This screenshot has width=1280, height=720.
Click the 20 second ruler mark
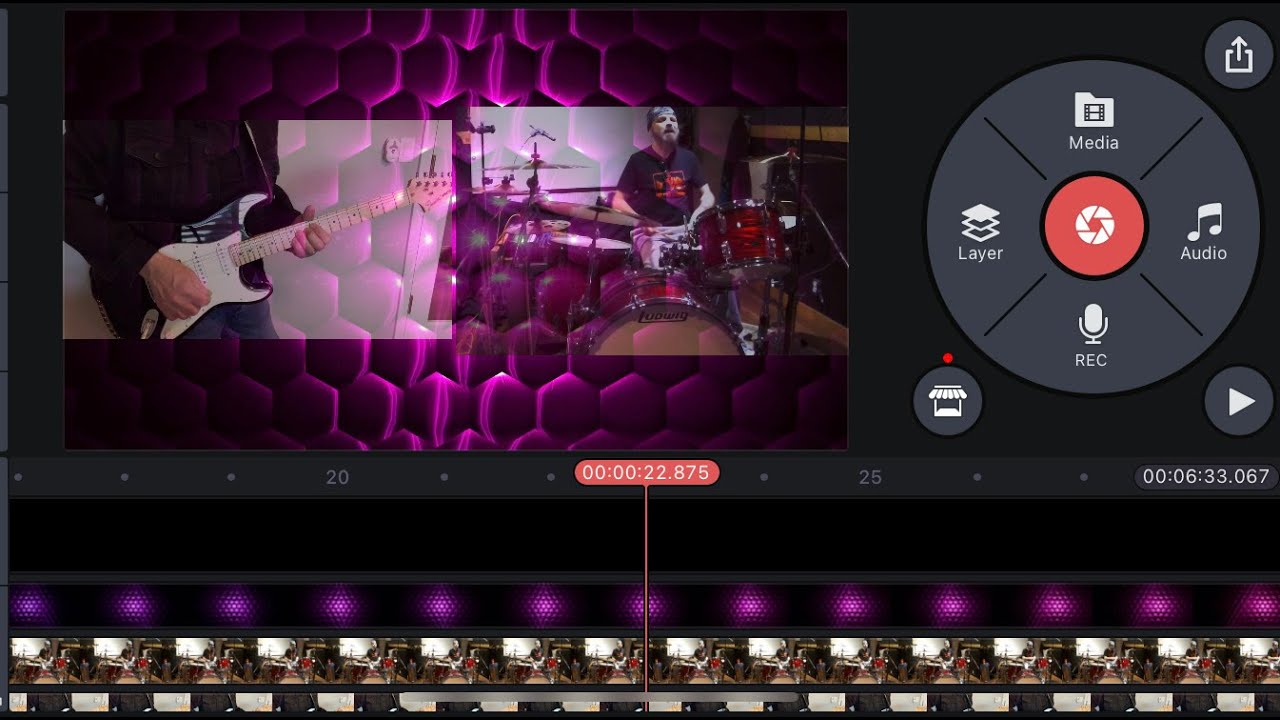click(338, 477)
